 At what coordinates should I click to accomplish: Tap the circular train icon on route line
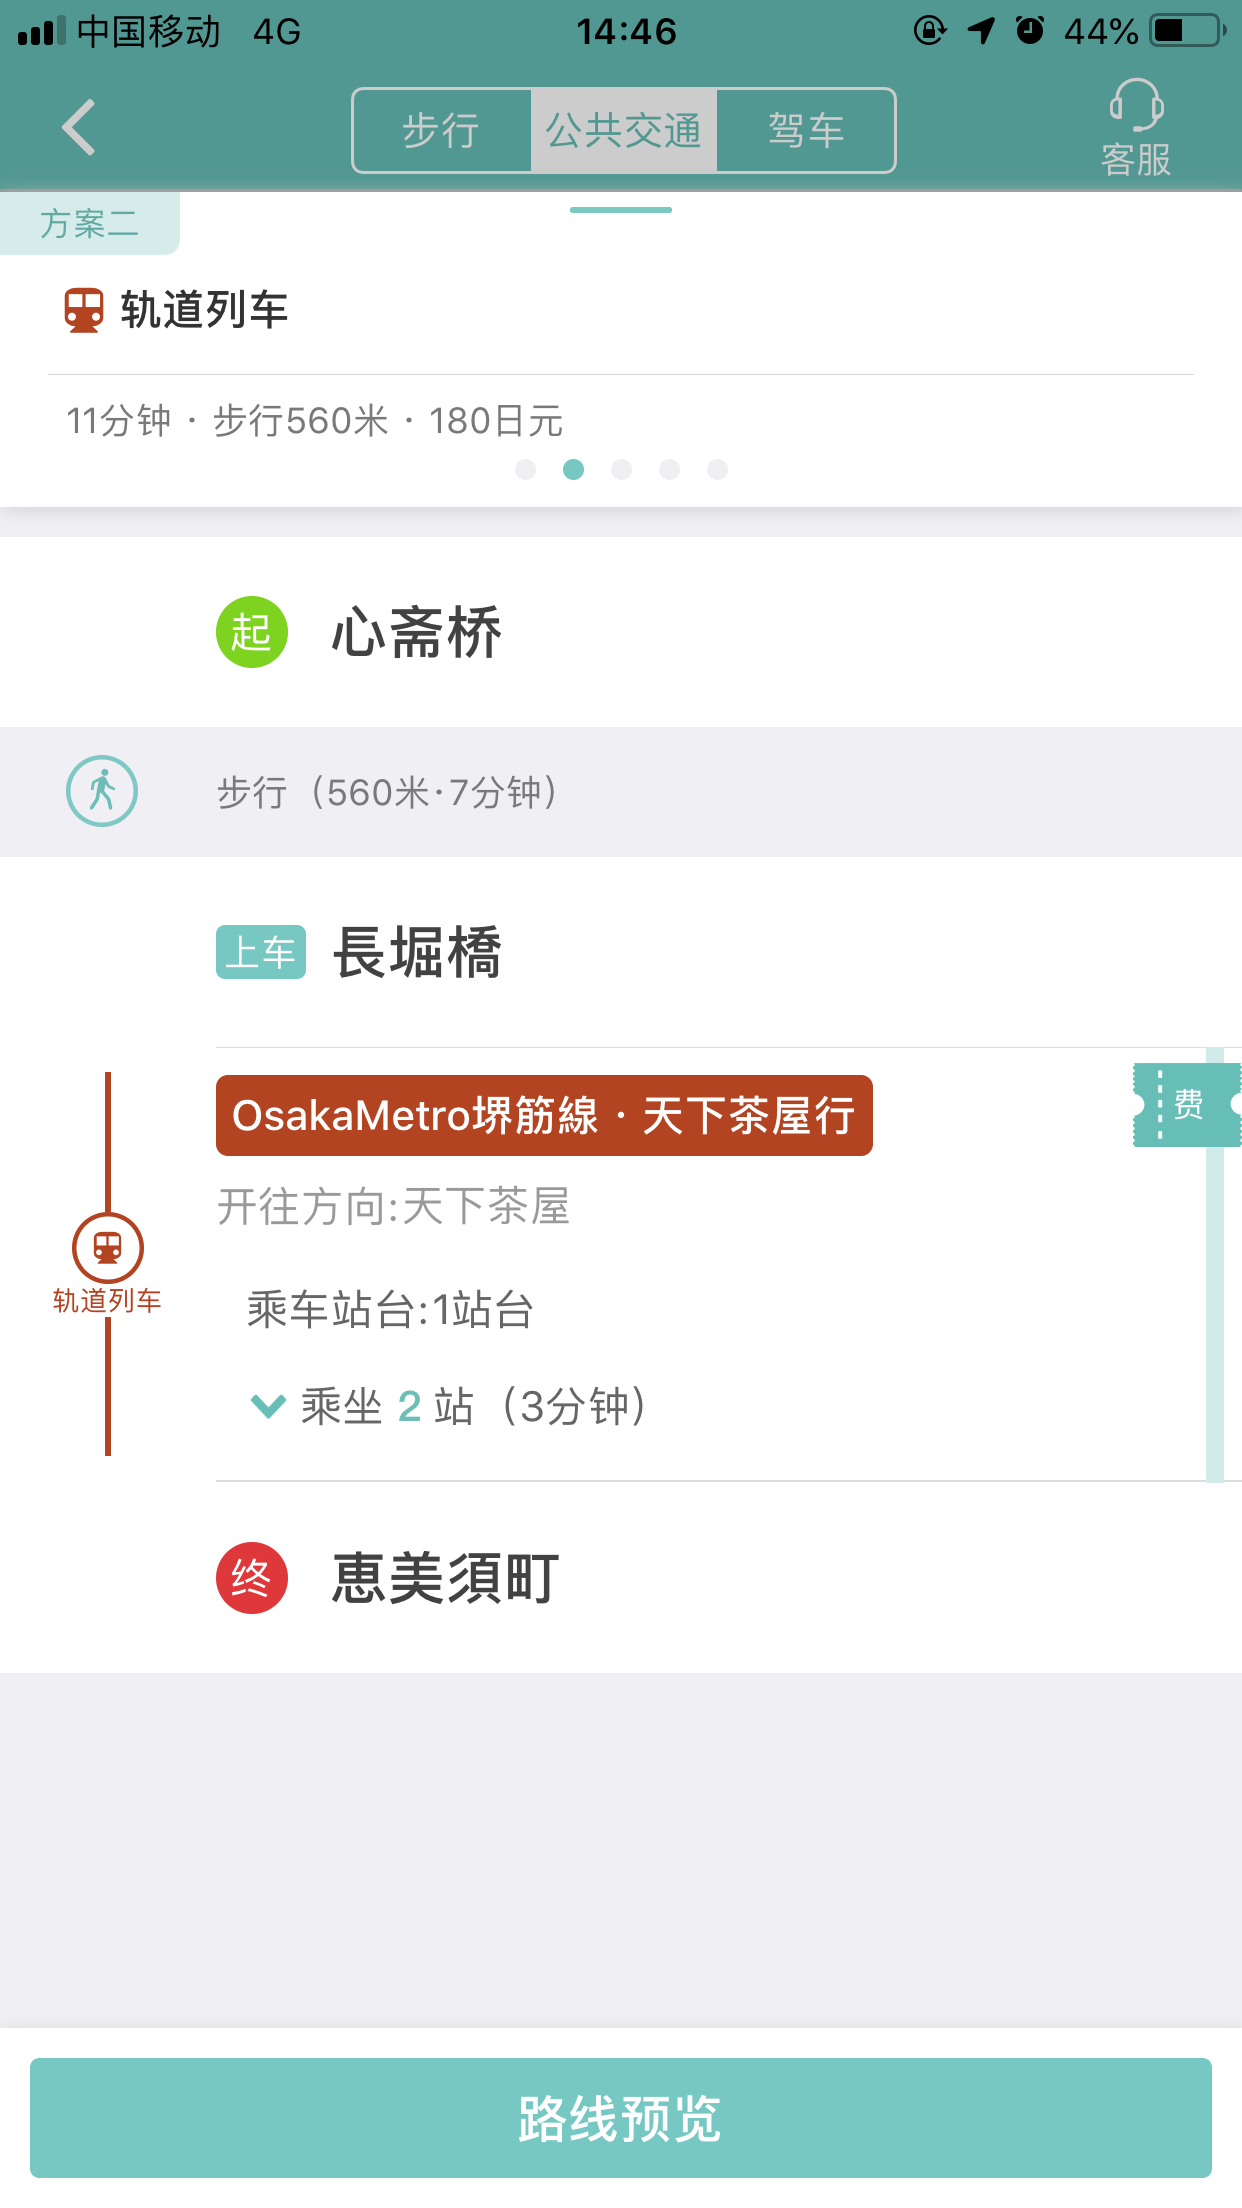pyautogui.click(x=108, y=1247)
